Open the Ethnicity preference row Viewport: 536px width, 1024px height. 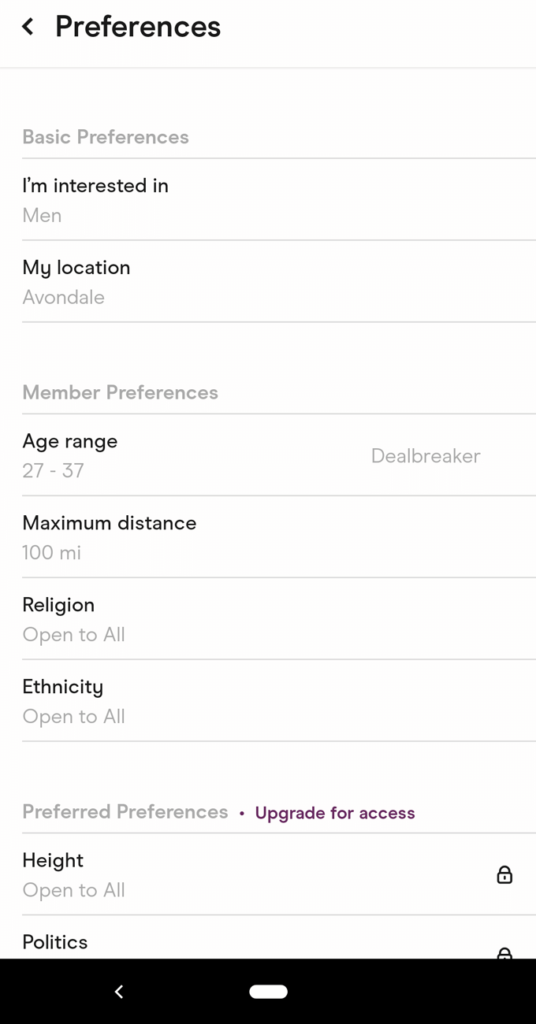point(279,701)
